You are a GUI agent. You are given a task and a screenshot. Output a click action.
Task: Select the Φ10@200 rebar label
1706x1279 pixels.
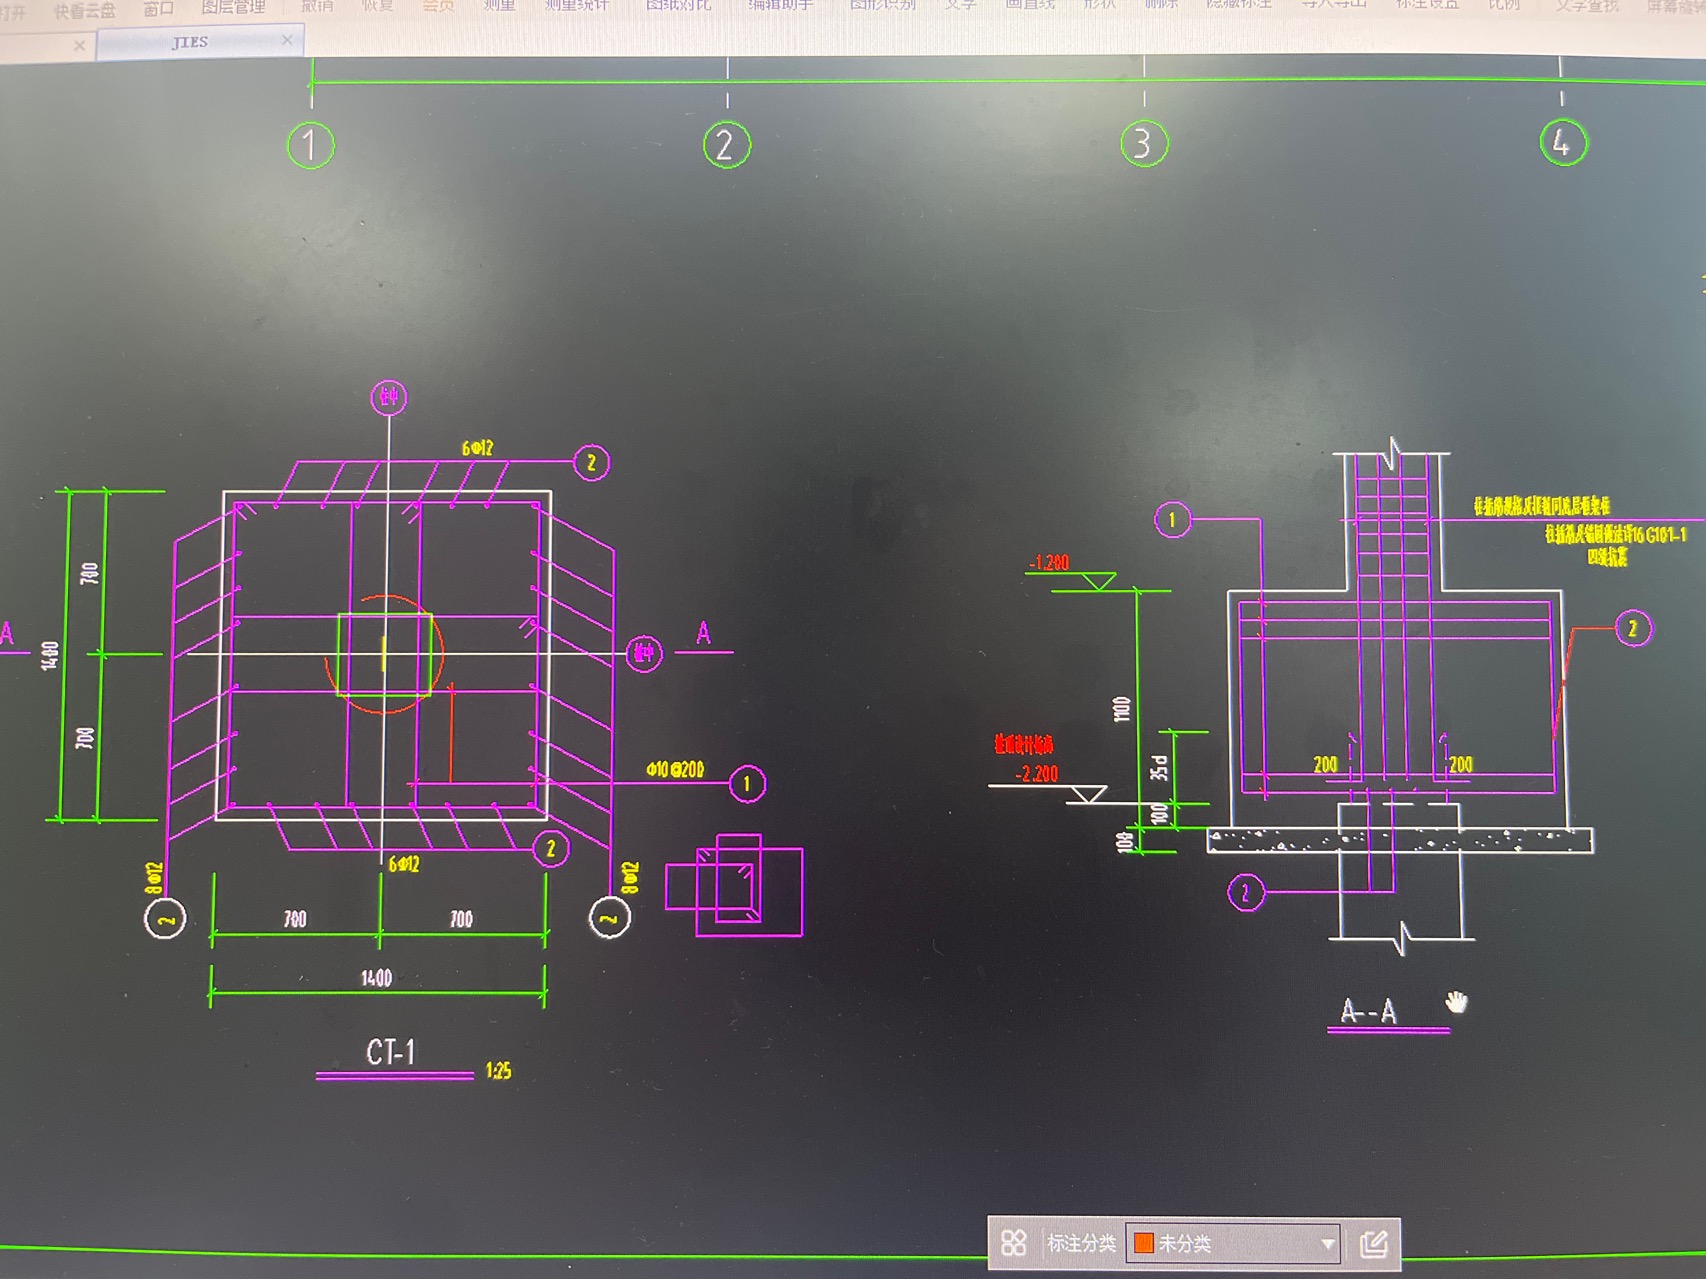tap(675, 769)
